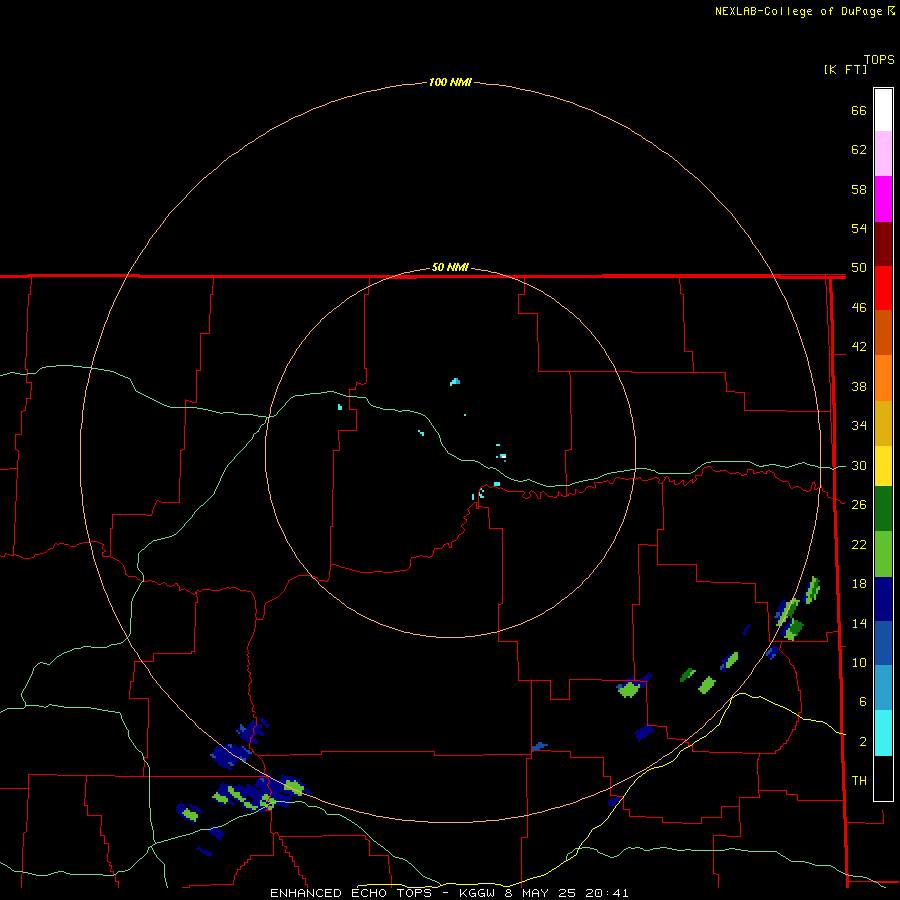Select the light blue legend swatch
Screen dimensions: 900x900
(x=883, y=688)
